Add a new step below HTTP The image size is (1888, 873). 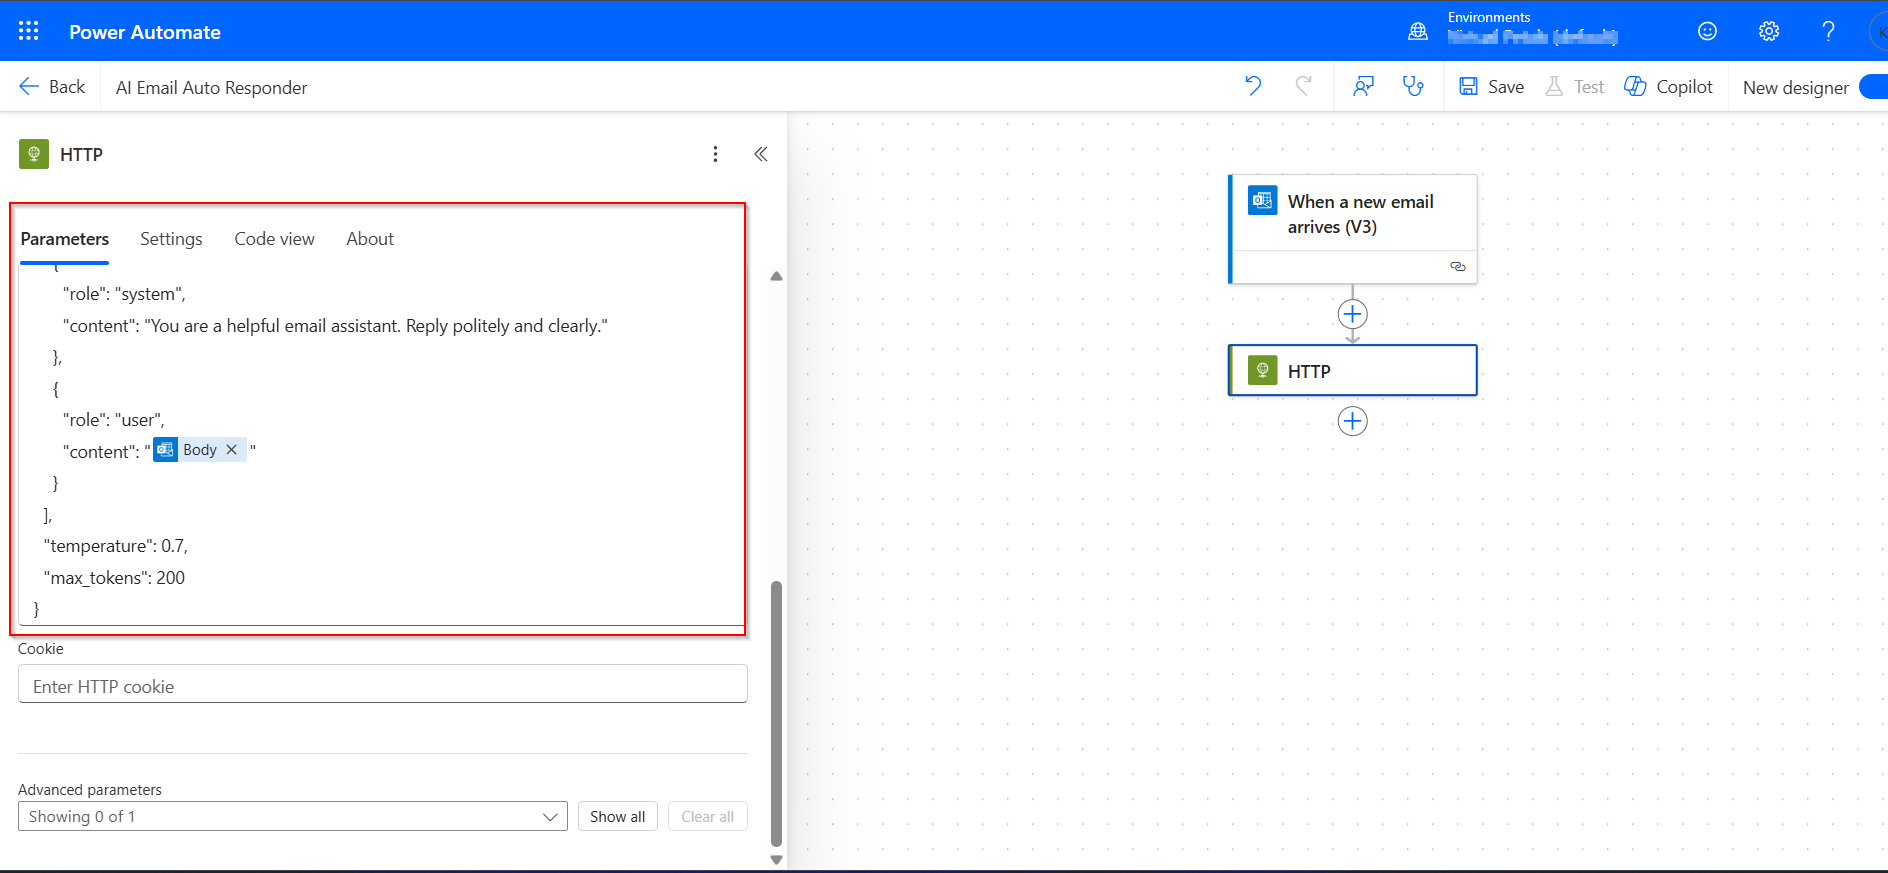click(1352, 421)
